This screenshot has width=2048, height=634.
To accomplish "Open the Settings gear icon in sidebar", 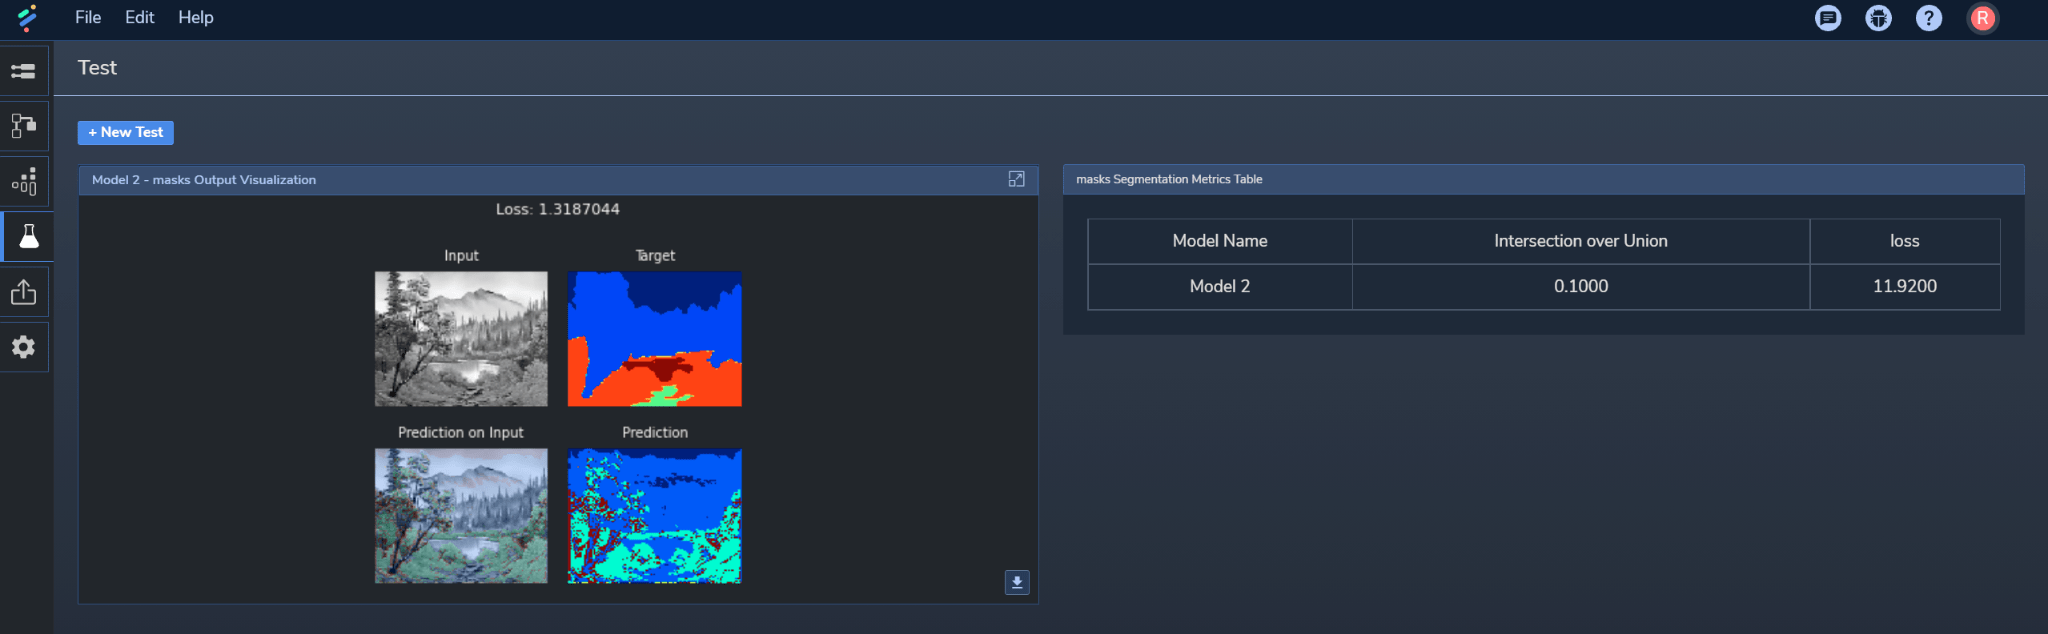I will pos(24,347).
